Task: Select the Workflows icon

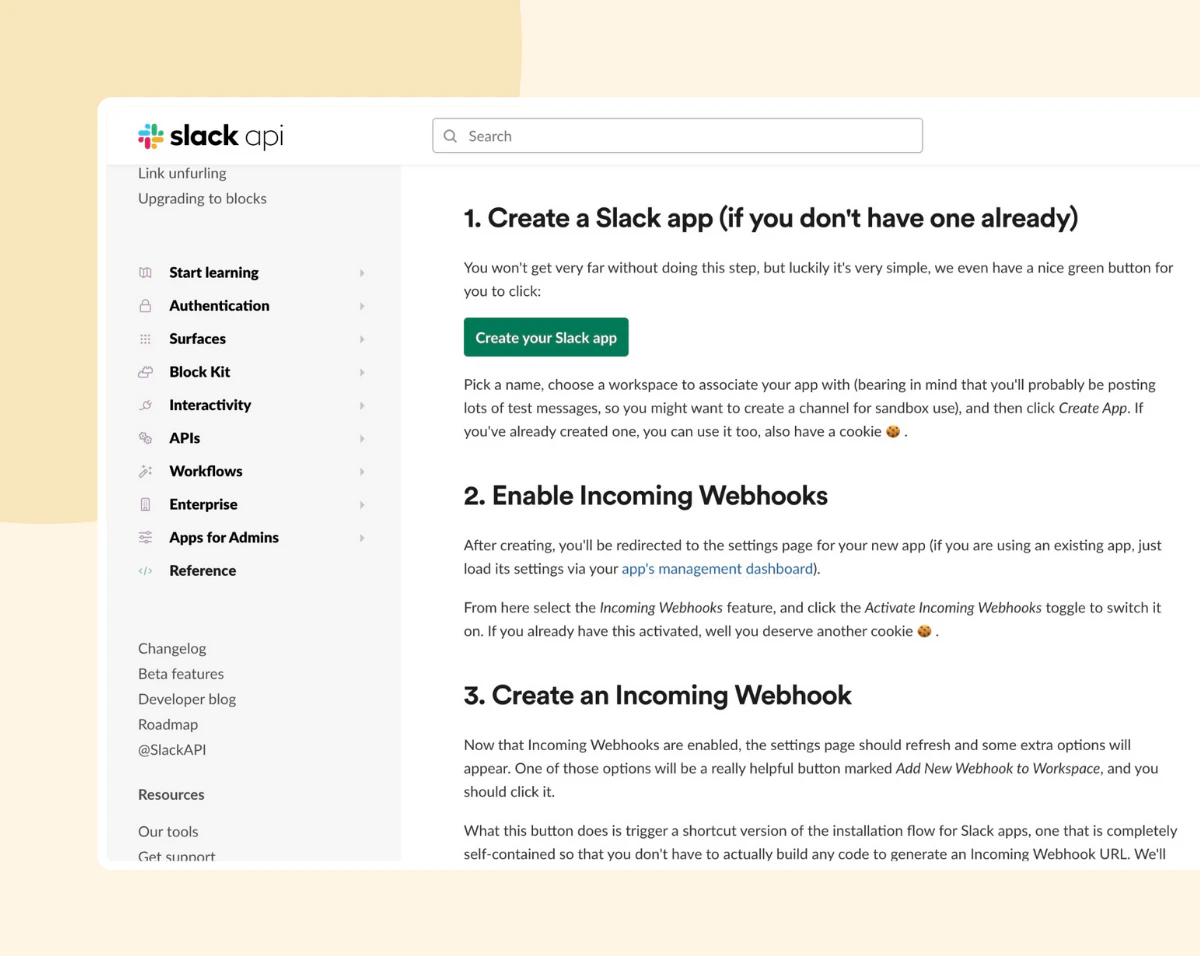Action: 145,470
